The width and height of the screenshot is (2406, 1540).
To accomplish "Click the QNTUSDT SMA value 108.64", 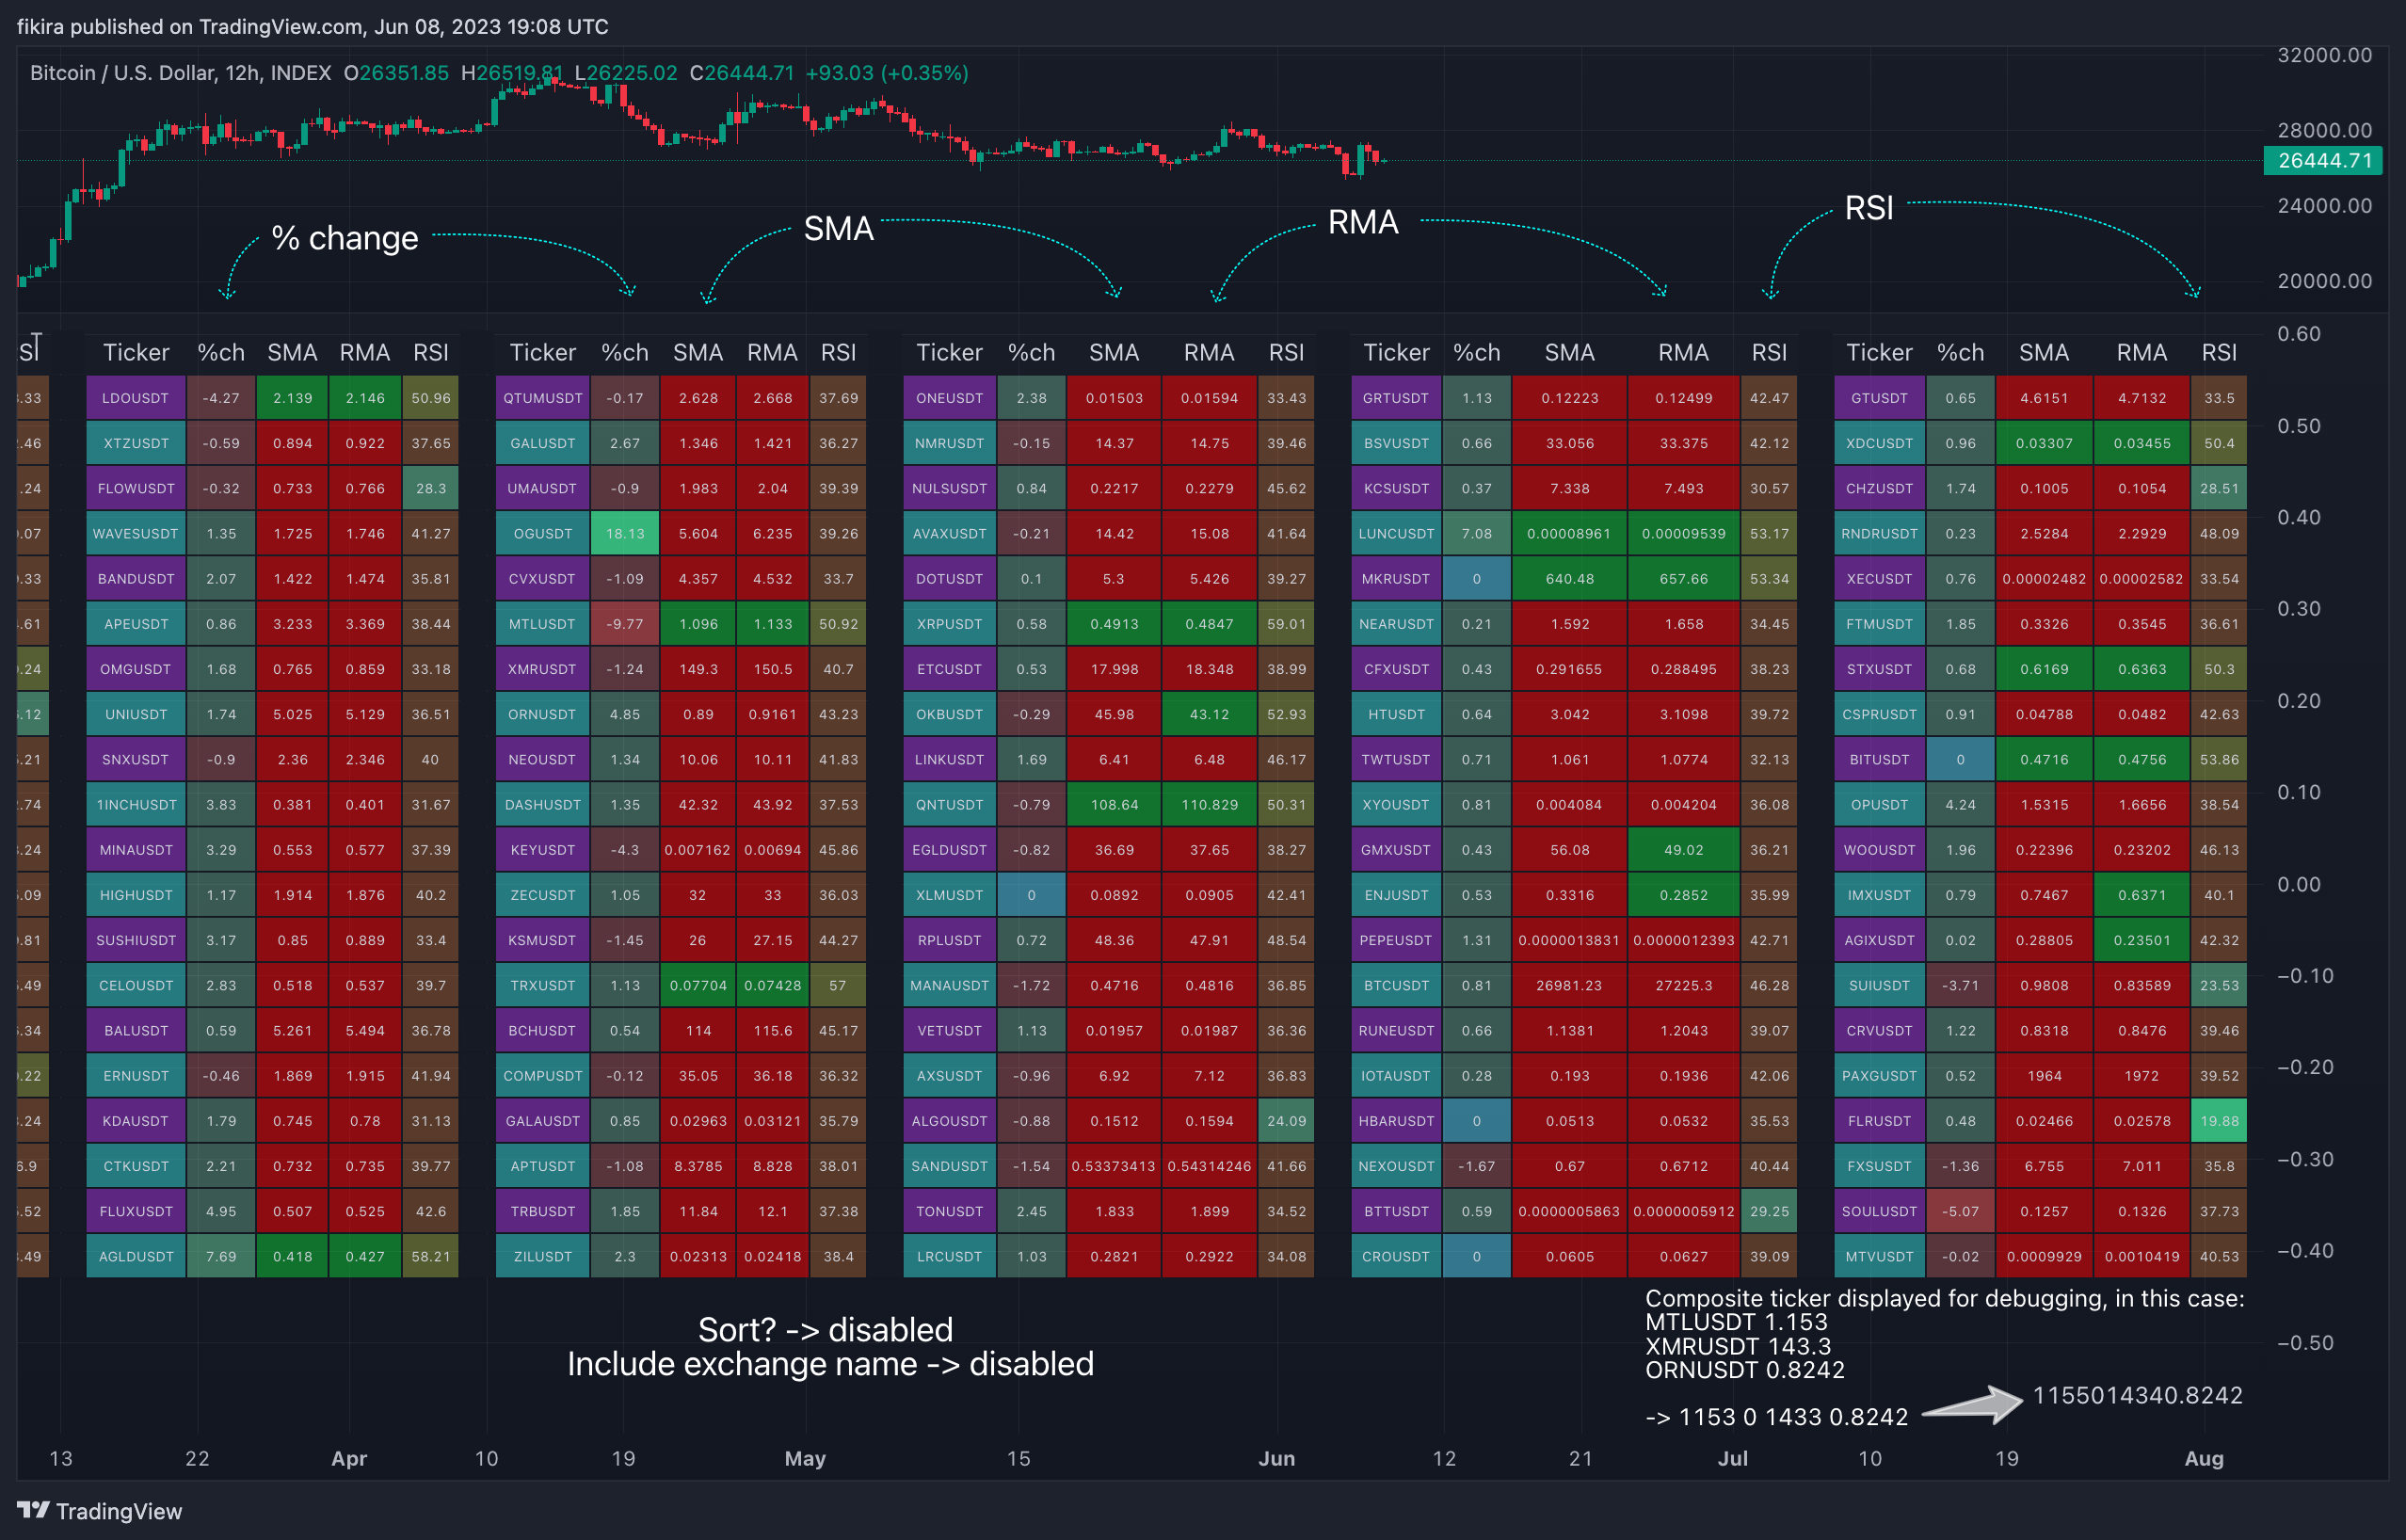I will (1114, 805).
